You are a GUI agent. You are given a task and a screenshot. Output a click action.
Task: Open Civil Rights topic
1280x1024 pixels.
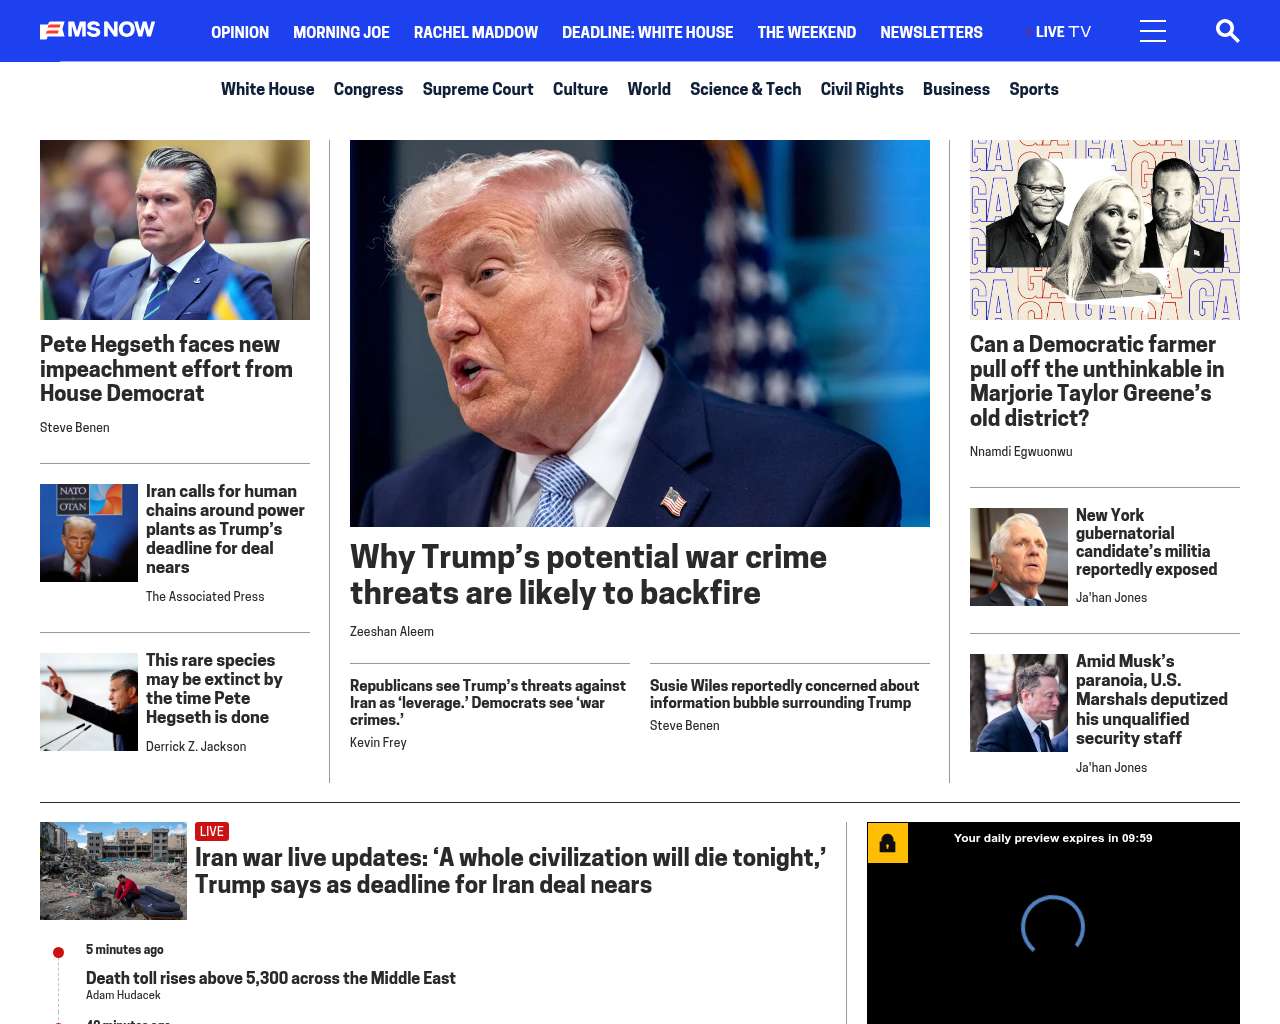(862, 89)
